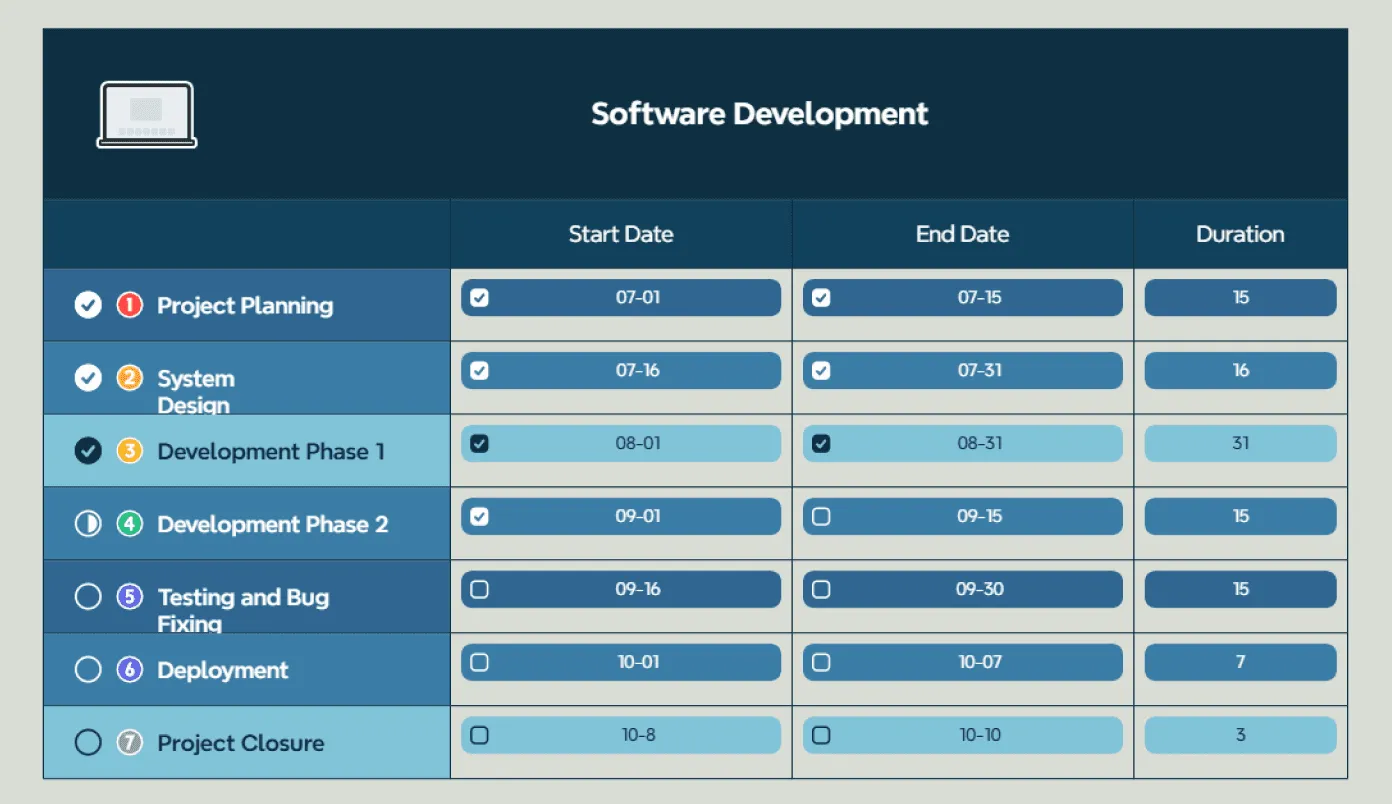Click the green number 4 badge
The height and width of the screenshot is (804, 1392).
(130, 524)
